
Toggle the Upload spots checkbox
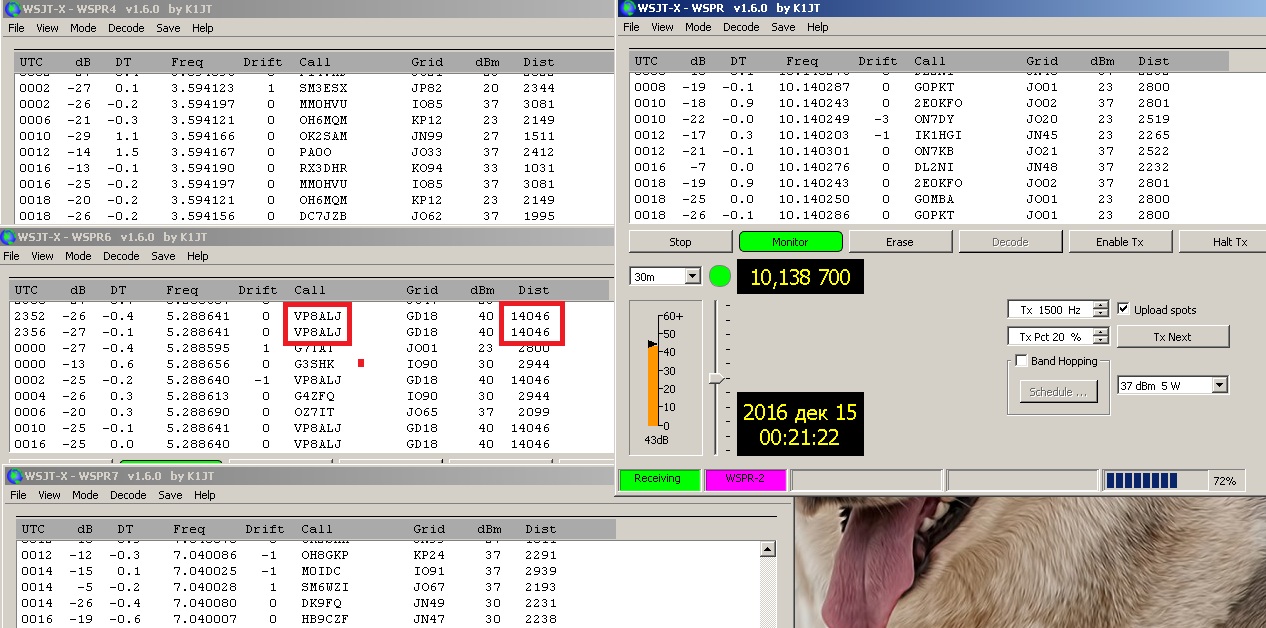click(1124, 309)
